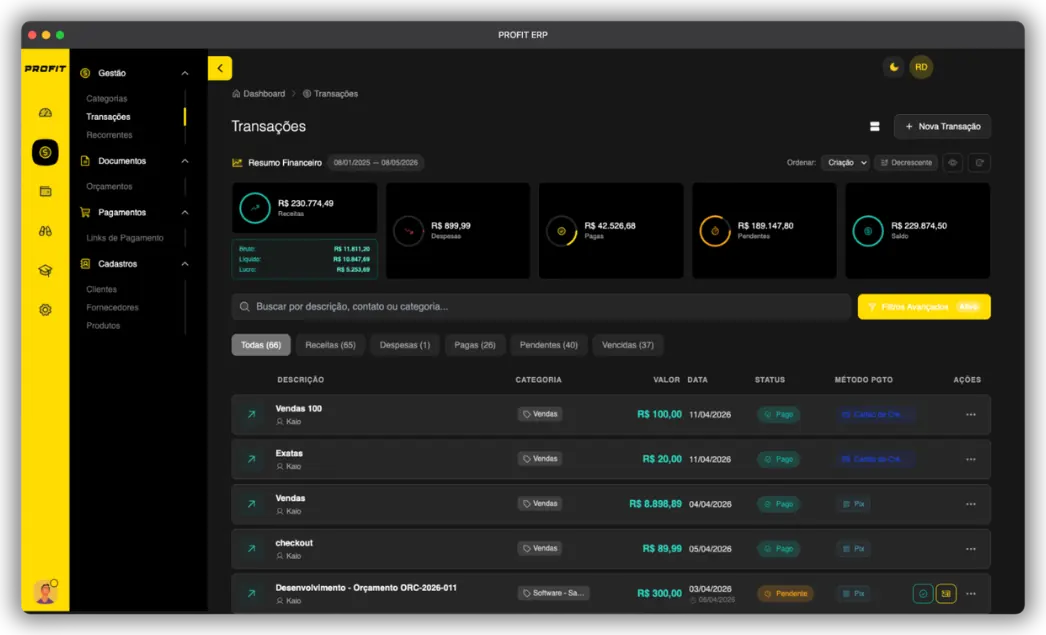Screen dimensions: 1046x635
Task: Click the Receitas circular chart icon
Action: tap(255, 208)
